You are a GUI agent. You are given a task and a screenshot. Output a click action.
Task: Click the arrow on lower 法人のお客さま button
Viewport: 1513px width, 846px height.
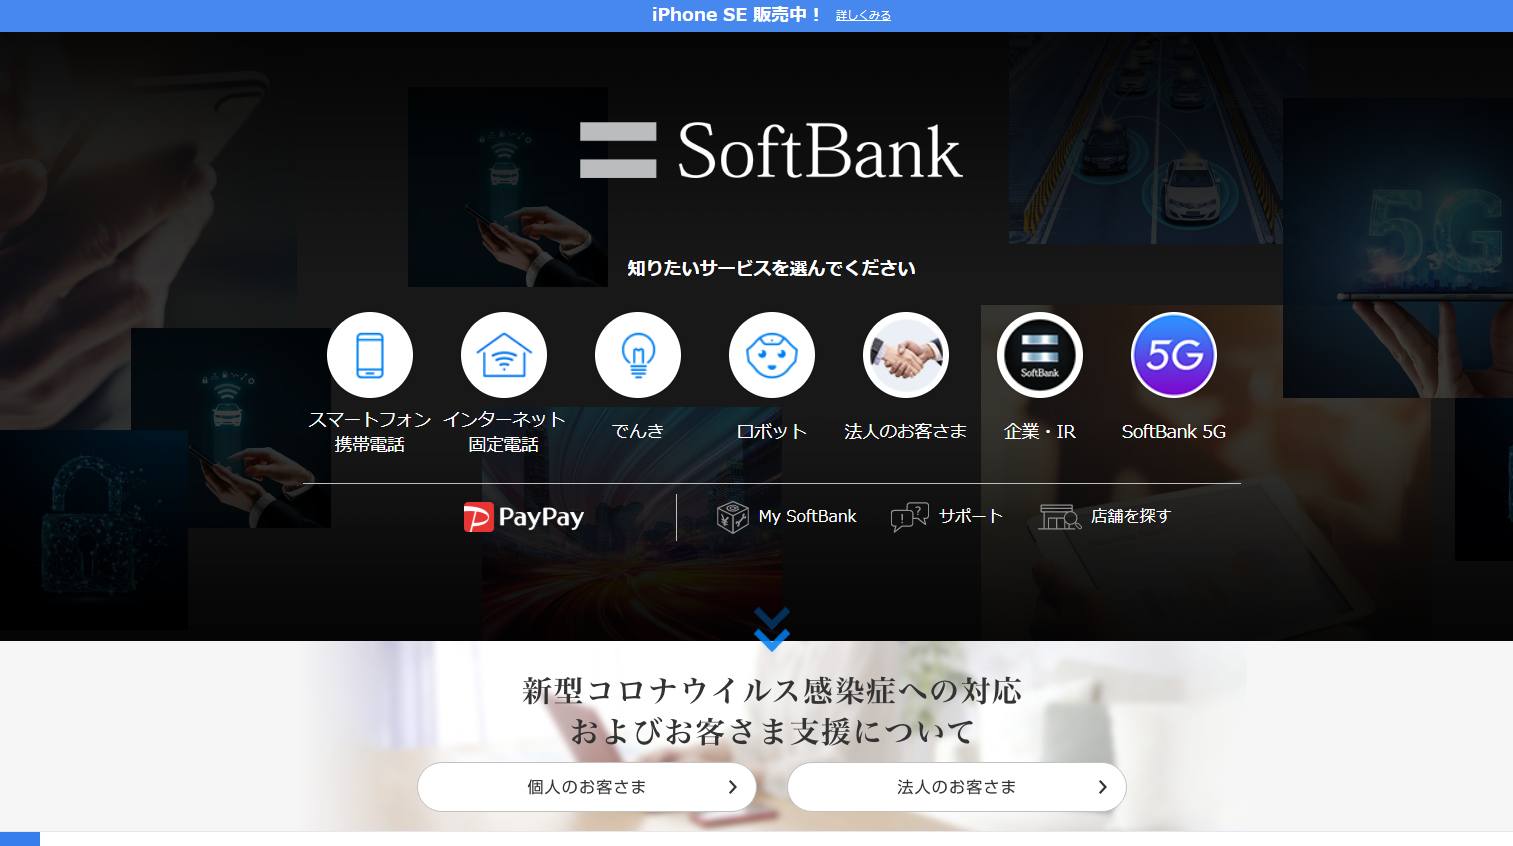point(1103,787)
